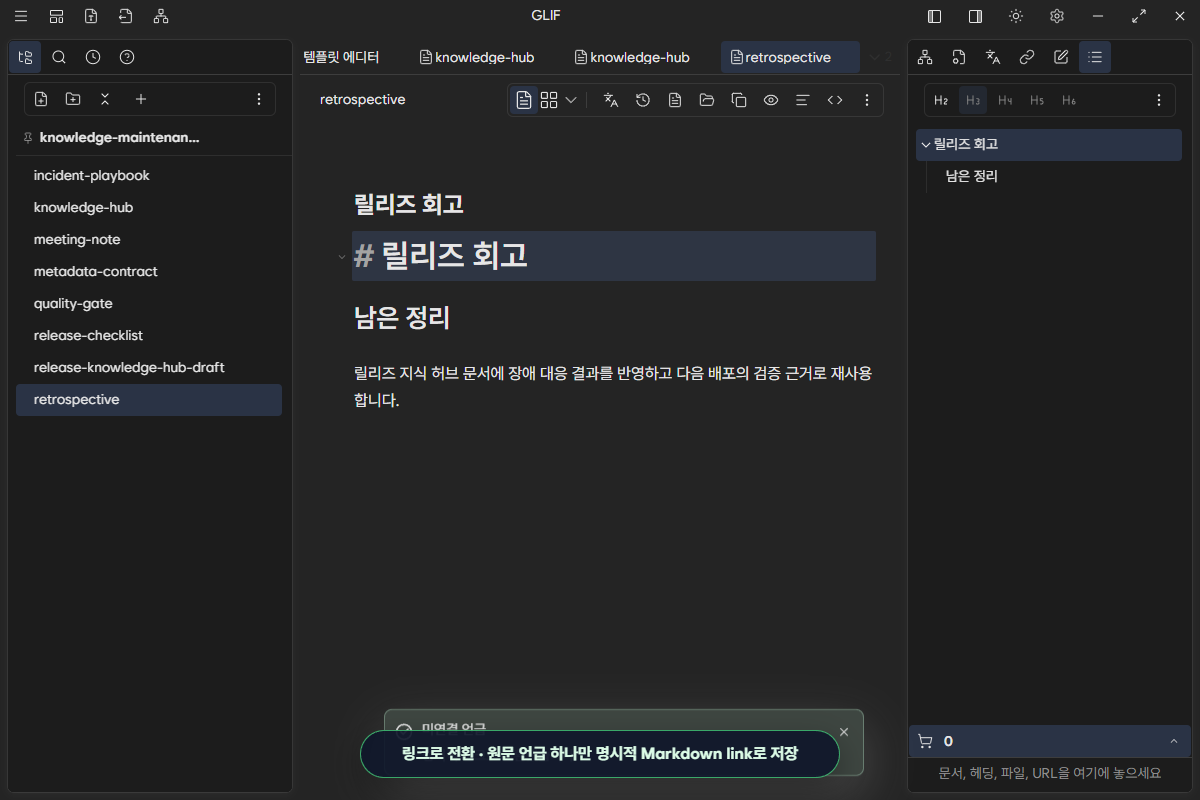Screen dimensions: 1200x800
Task: Open the editor toolbar more-options menu
Action: [x=867, y=100]
